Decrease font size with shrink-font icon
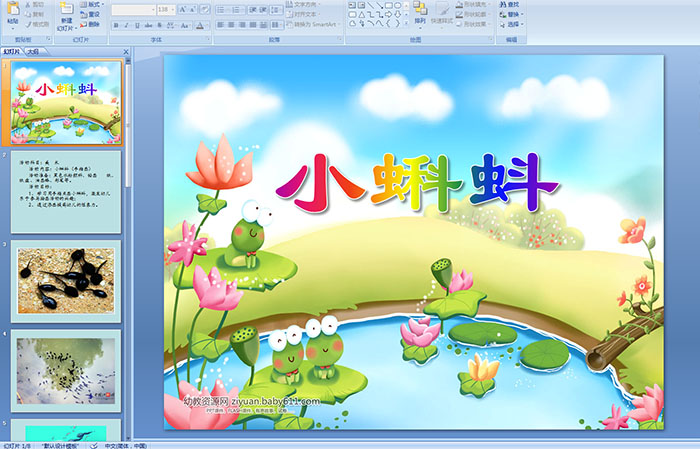Screen dimensions: 700x449 pos(192,9)
